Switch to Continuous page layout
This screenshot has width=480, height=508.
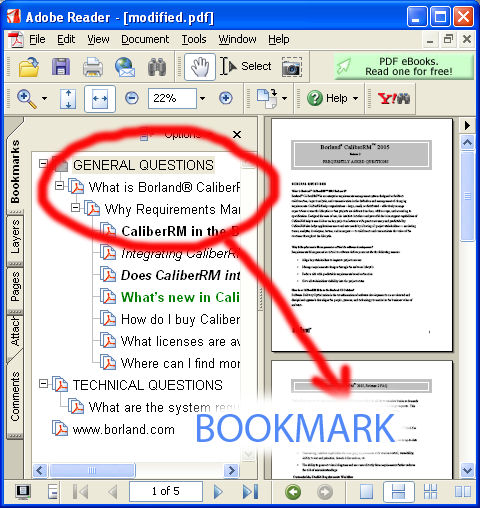[x=399, y=492]
